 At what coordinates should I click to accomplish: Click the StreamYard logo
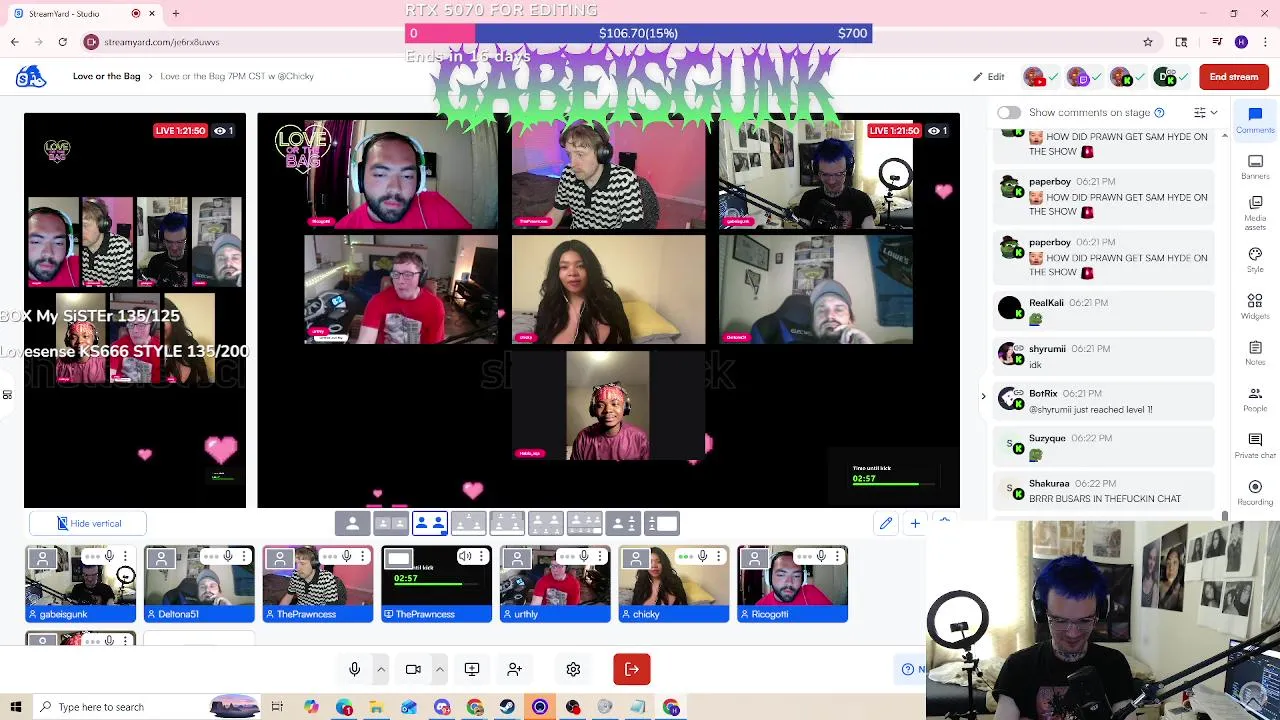(31, 76)
